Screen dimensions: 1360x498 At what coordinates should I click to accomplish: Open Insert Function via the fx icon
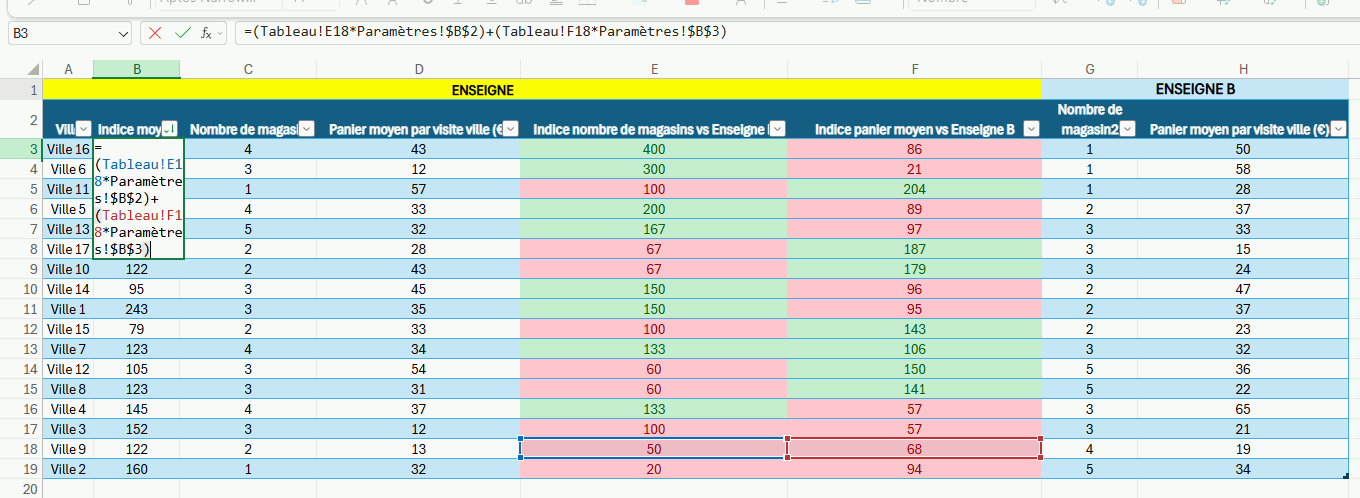tap(207, 33)
